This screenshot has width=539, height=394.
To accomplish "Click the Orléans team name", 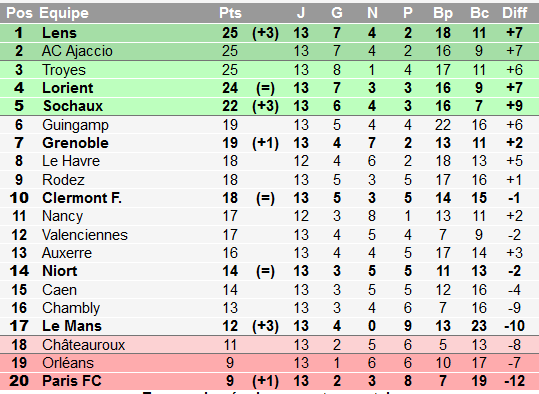I will click(68, 363).
